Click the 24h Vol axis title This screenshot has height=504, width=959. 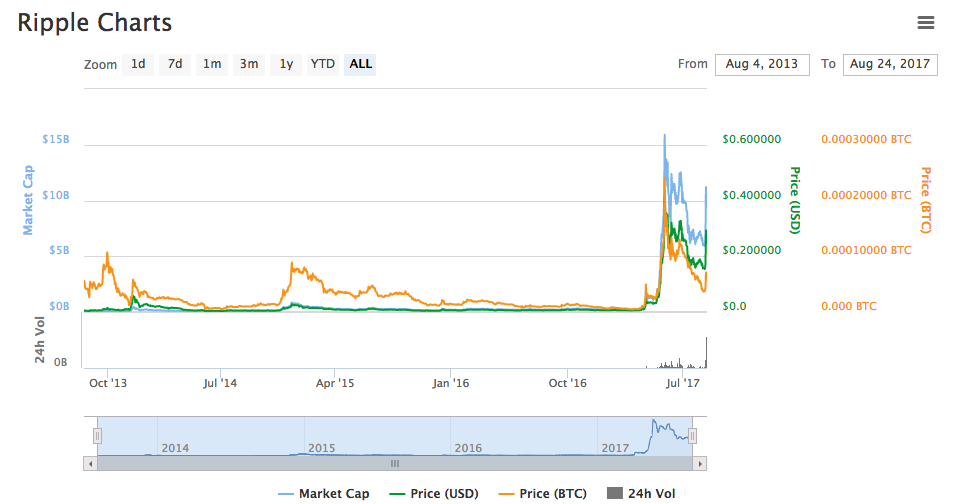(40, 340)
